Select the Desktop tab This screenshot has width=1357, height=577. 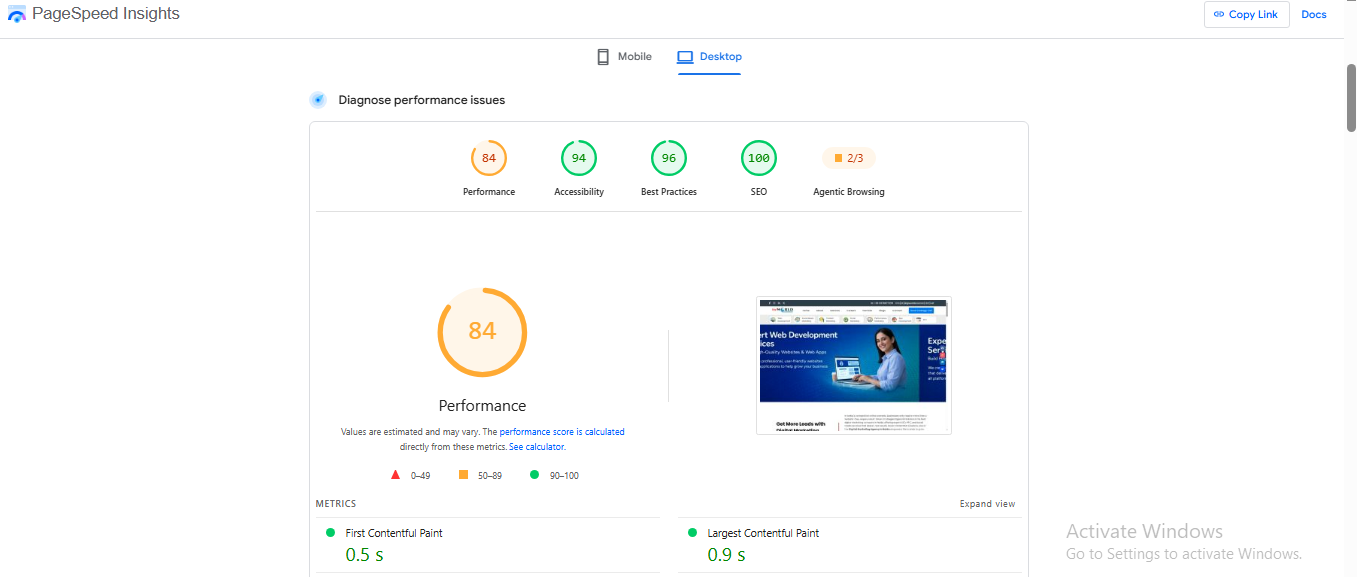tap(709, 57)
